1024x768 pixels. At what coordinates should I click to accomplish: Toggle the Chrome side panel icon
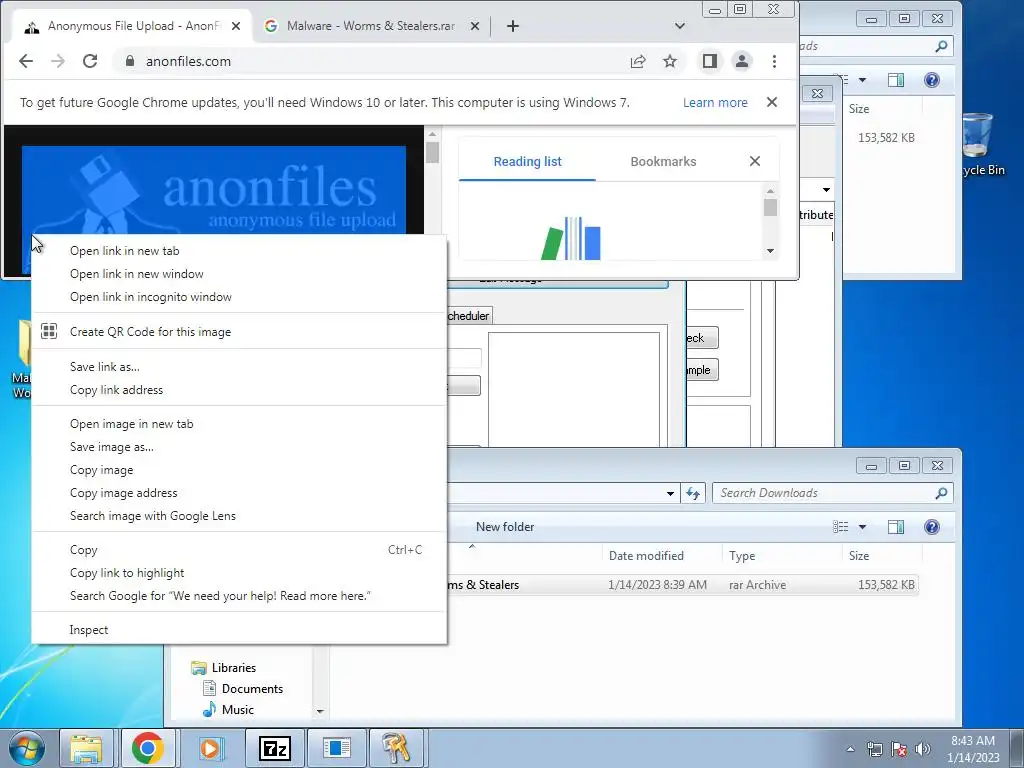pyautogui.click(x=710, y=61)
